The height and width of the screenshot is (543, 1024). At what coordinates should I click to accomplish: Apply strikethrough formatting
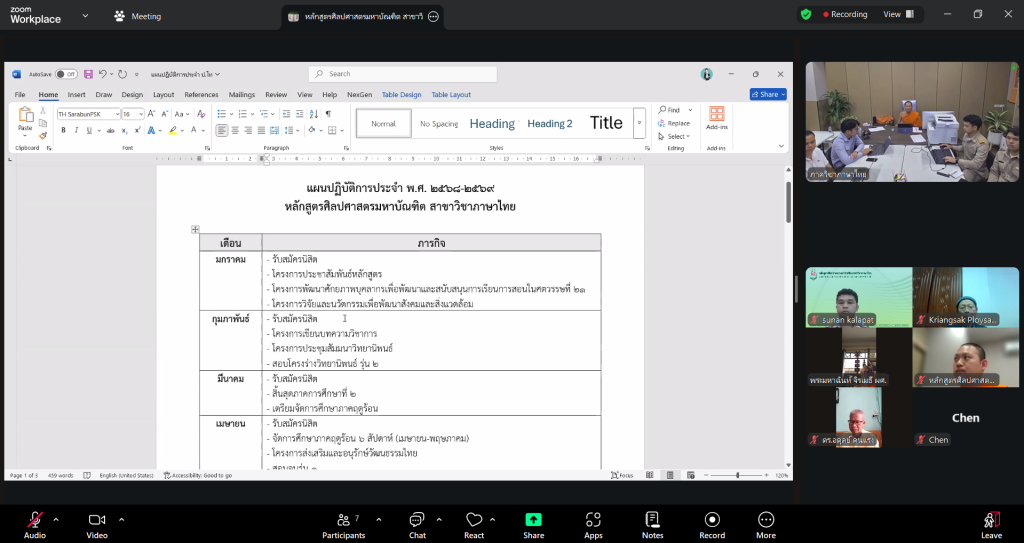click(x=110, y=131)
